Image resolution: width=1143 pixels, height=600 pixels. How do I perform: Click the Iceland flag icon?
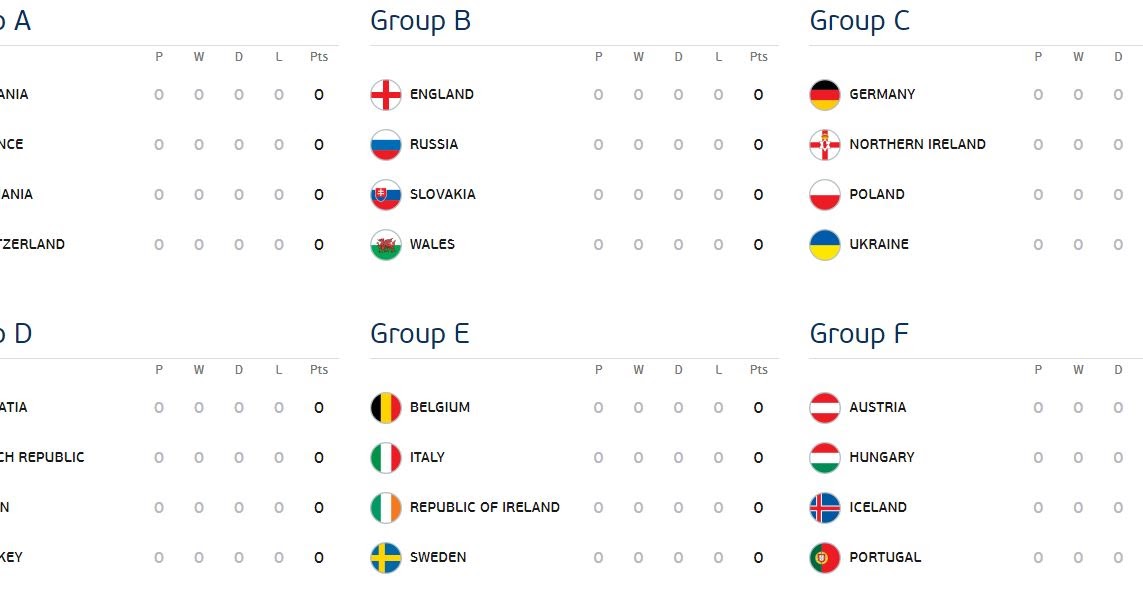tap(825, 507)
